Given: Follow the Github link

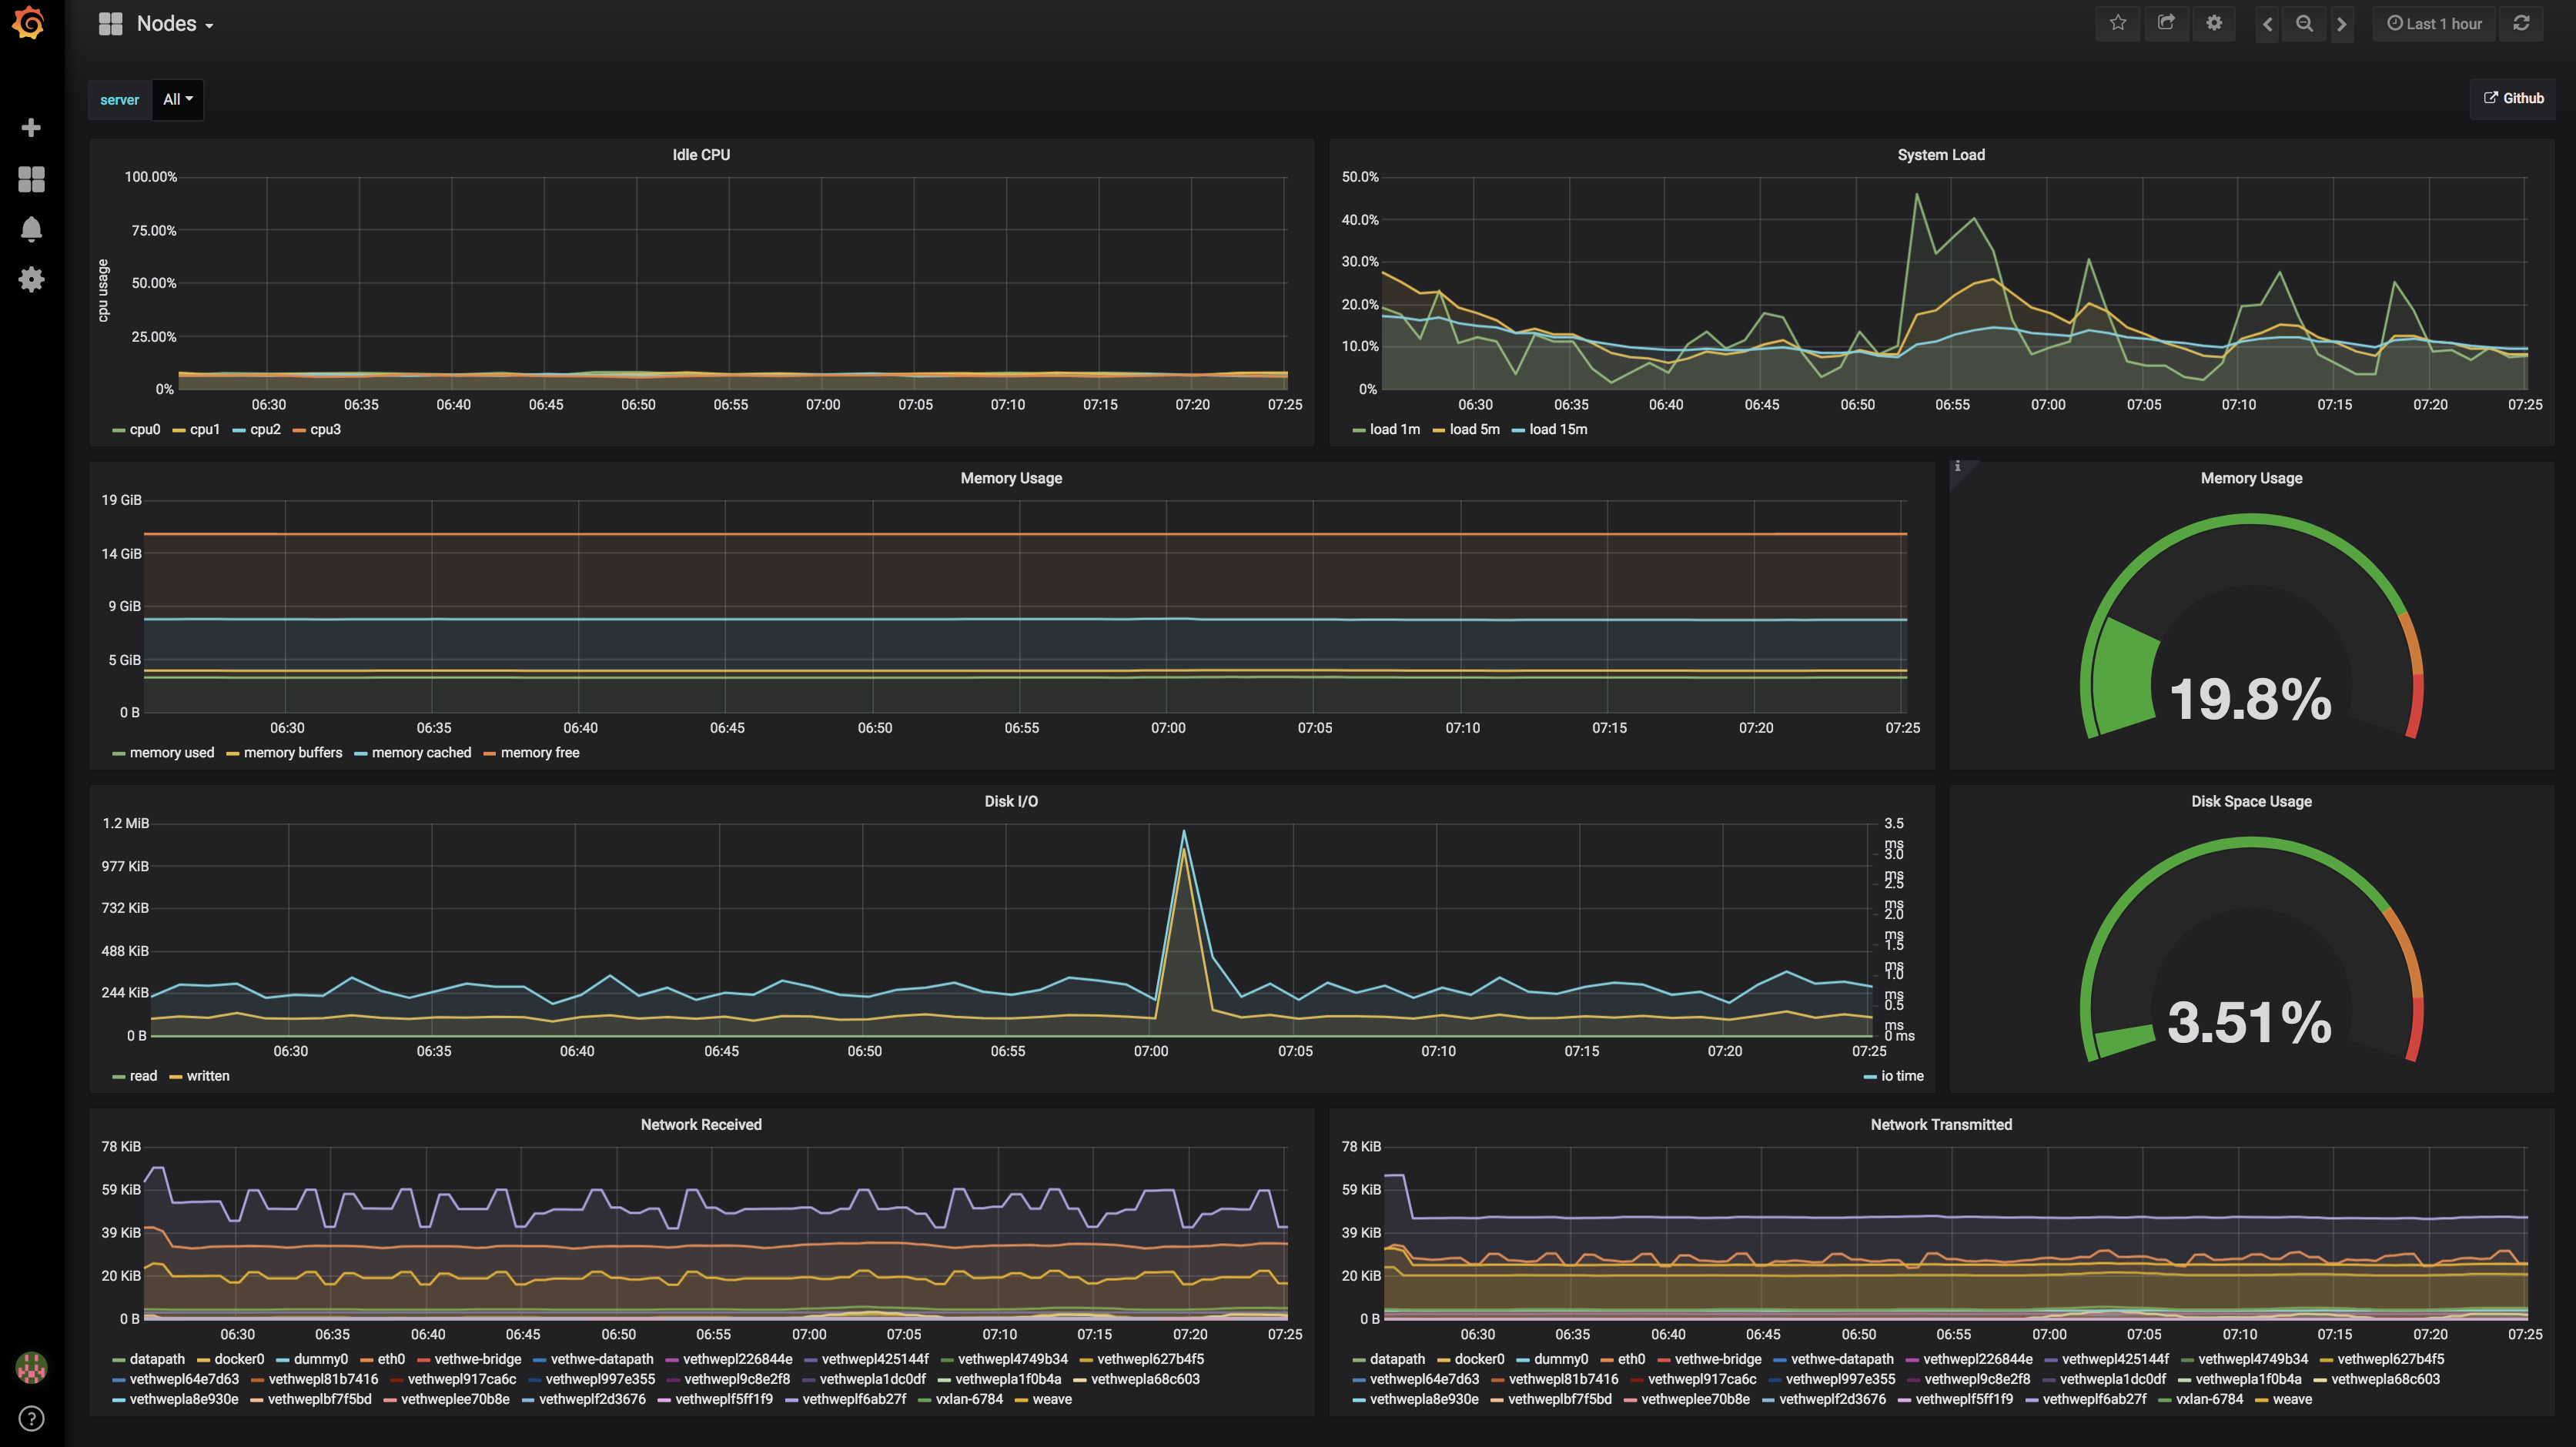Looking at the screenshot, I should click(2513, 98).
